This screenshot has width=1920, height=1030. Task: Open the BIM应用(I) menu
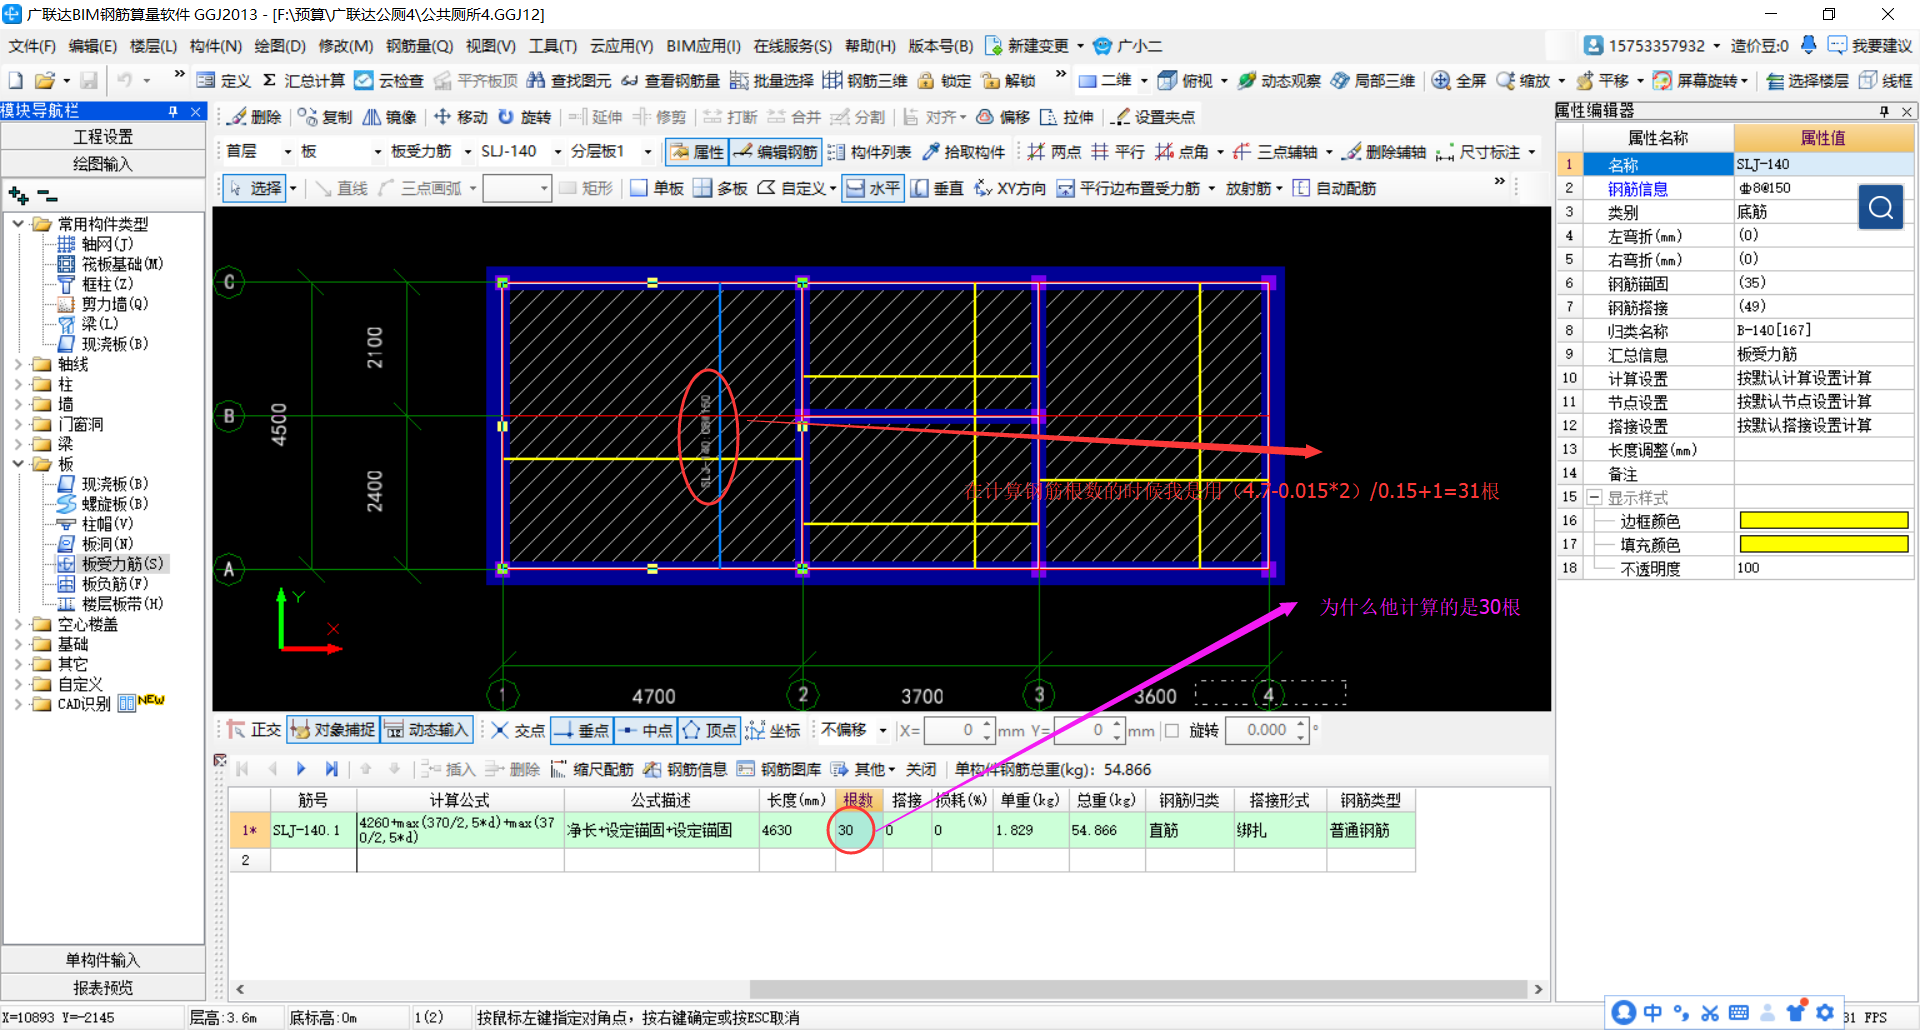(x=704, y=46)
